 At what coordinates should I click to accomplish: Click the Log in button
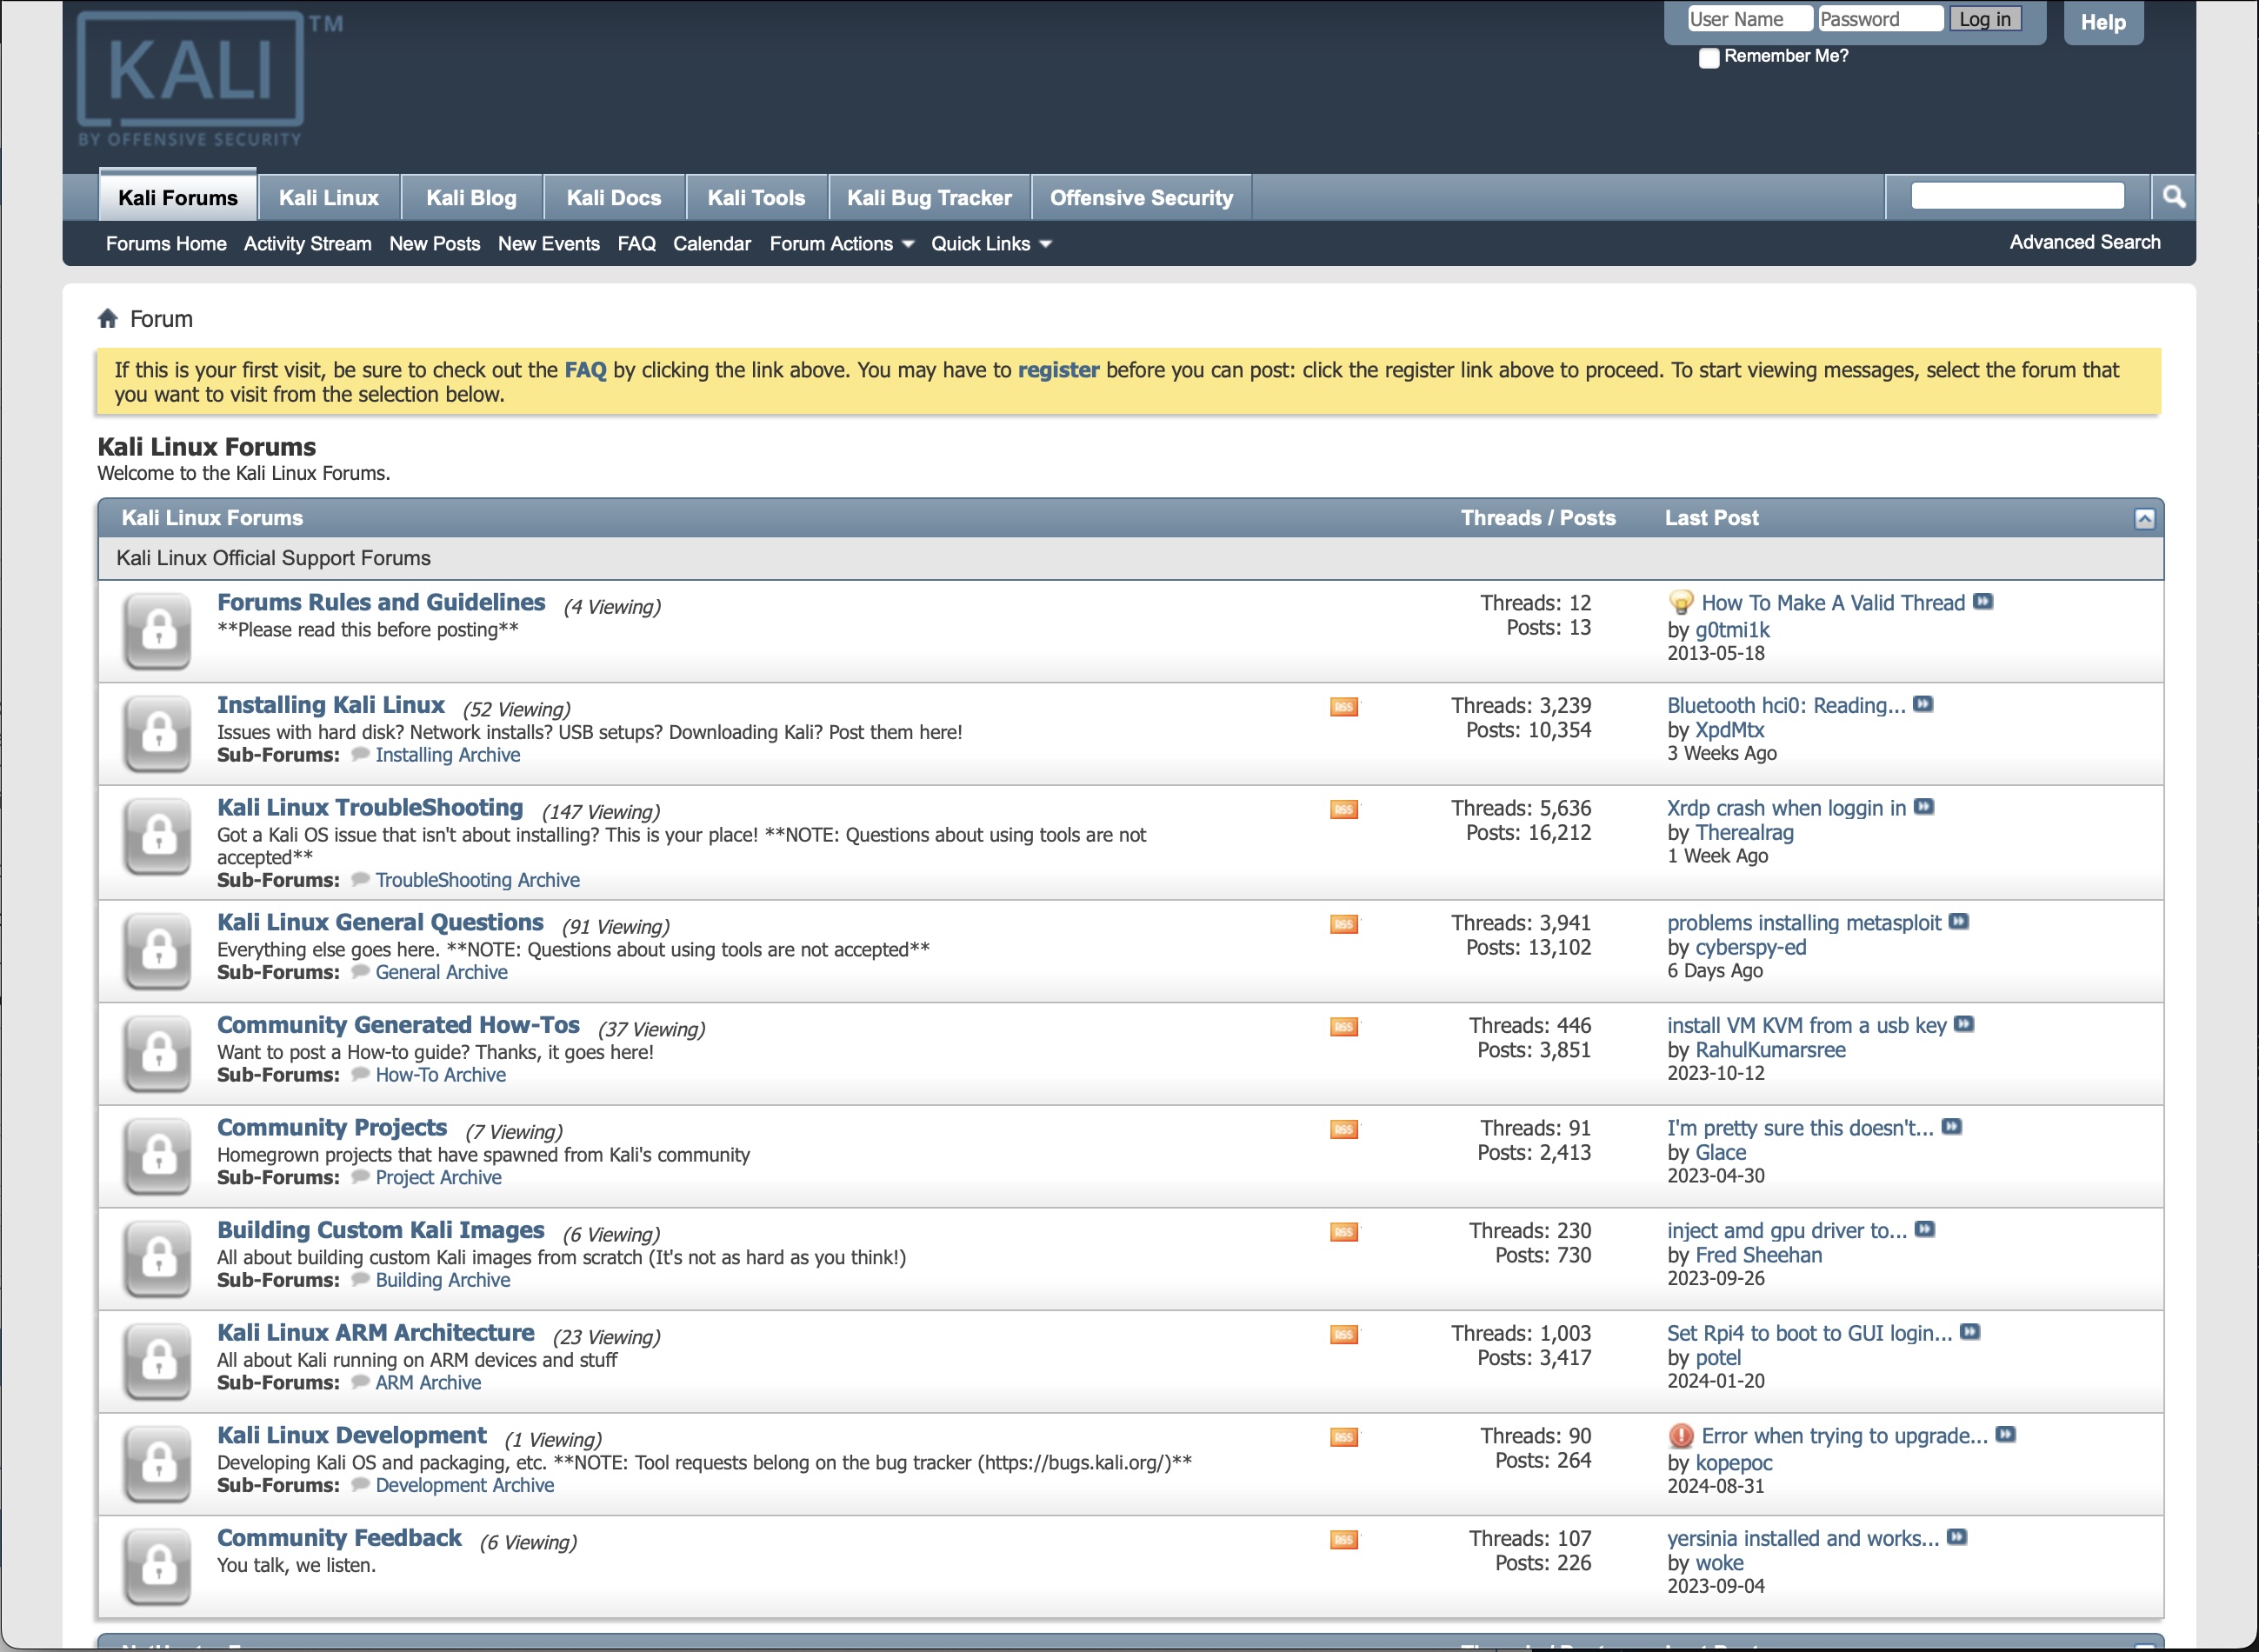point(1986,18)
